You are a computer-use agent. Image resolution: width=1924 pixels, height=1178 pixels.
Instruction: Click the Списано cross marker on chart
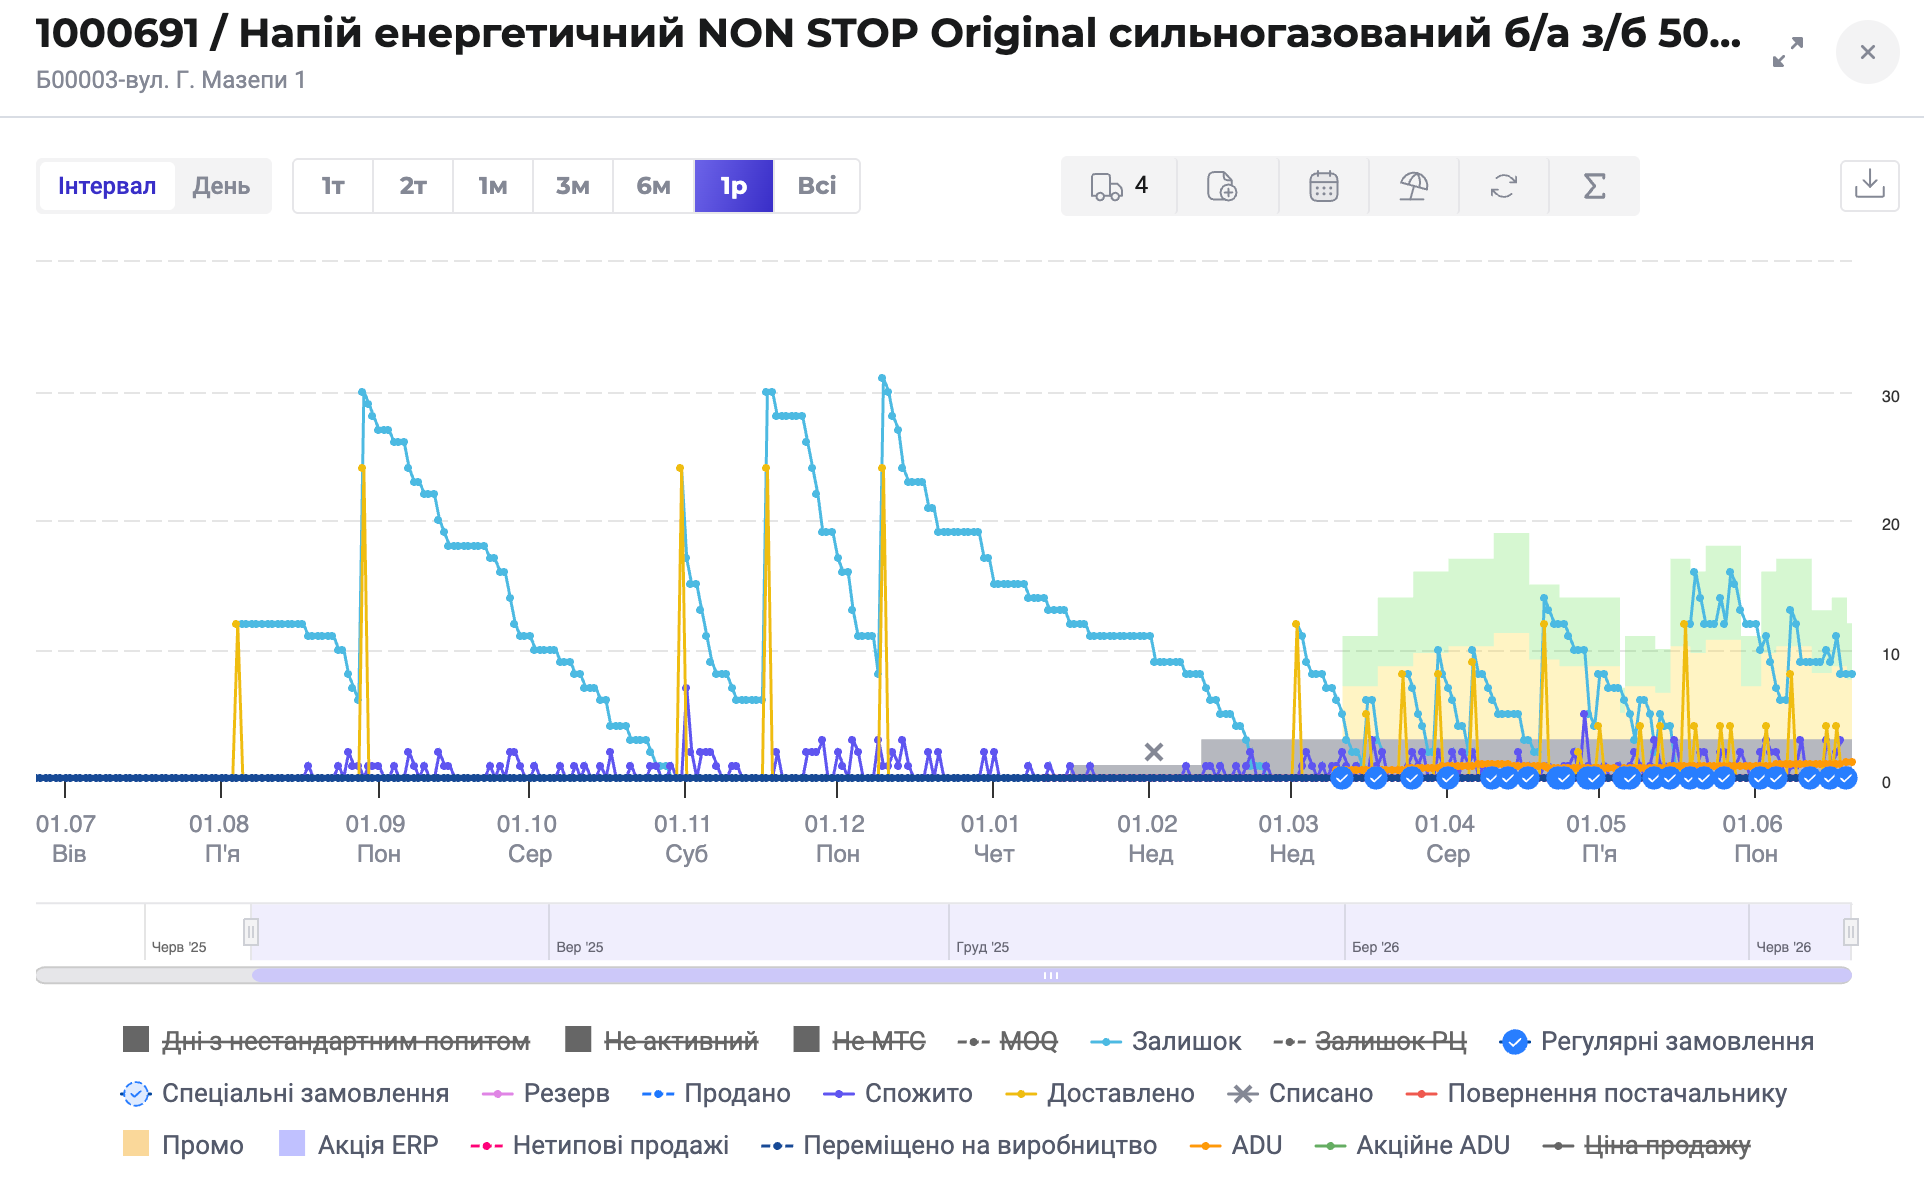(1154, 752)
